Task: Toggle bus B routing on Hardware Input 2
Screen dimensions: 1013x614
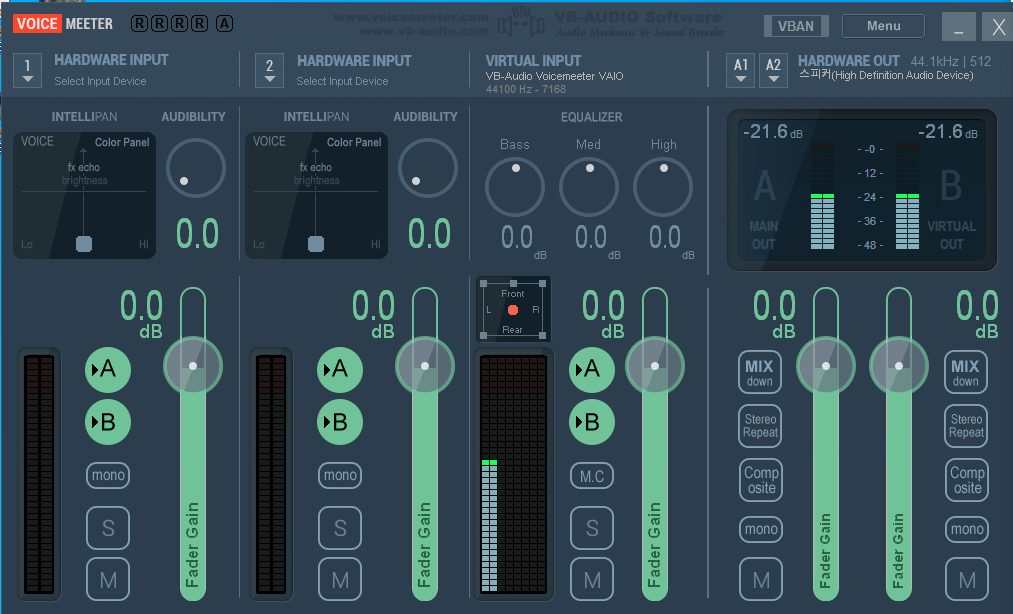Action: coord(340,422)
